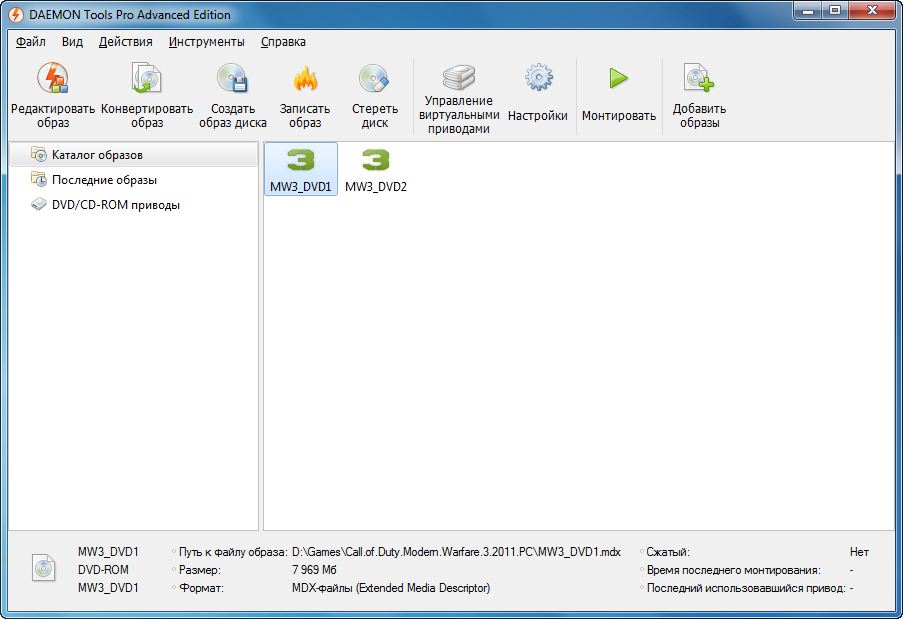The width and height of the screenshot is (903, 619).
Task: Click the size value 7 969 Мб
Action: click(314, 570)
